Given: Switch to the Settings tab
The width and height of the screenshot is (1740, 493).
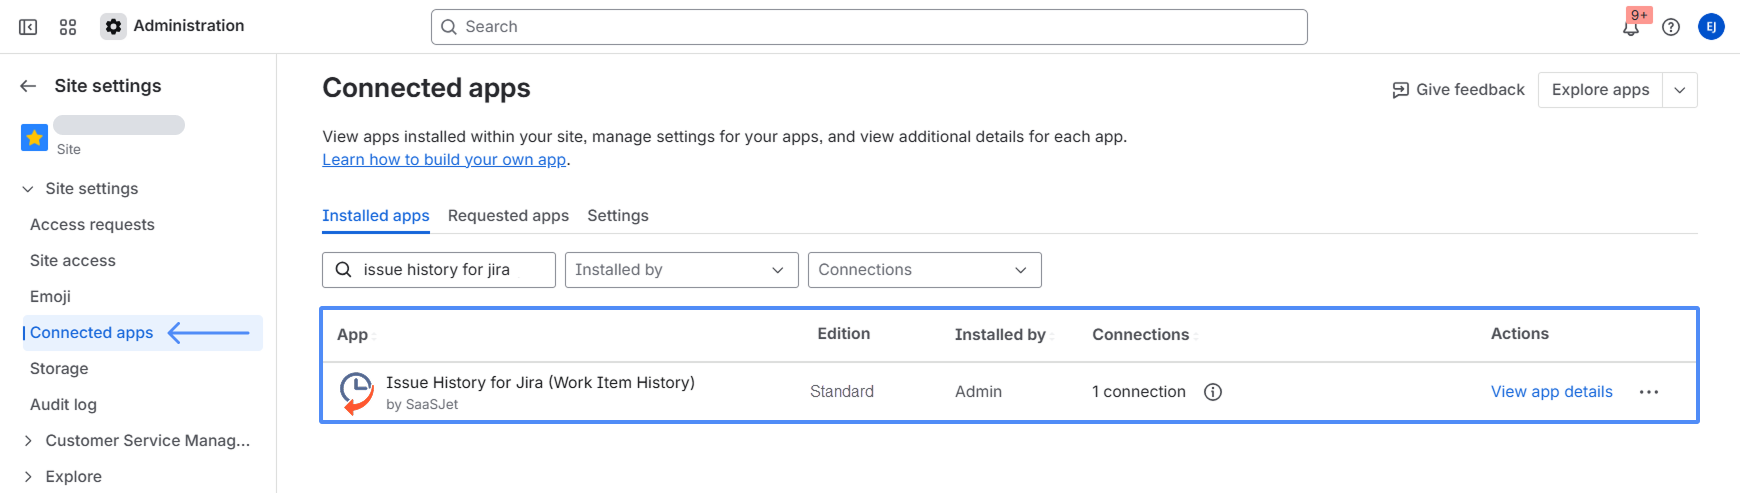Looking at the screenshot, I should tap(617, 216).
